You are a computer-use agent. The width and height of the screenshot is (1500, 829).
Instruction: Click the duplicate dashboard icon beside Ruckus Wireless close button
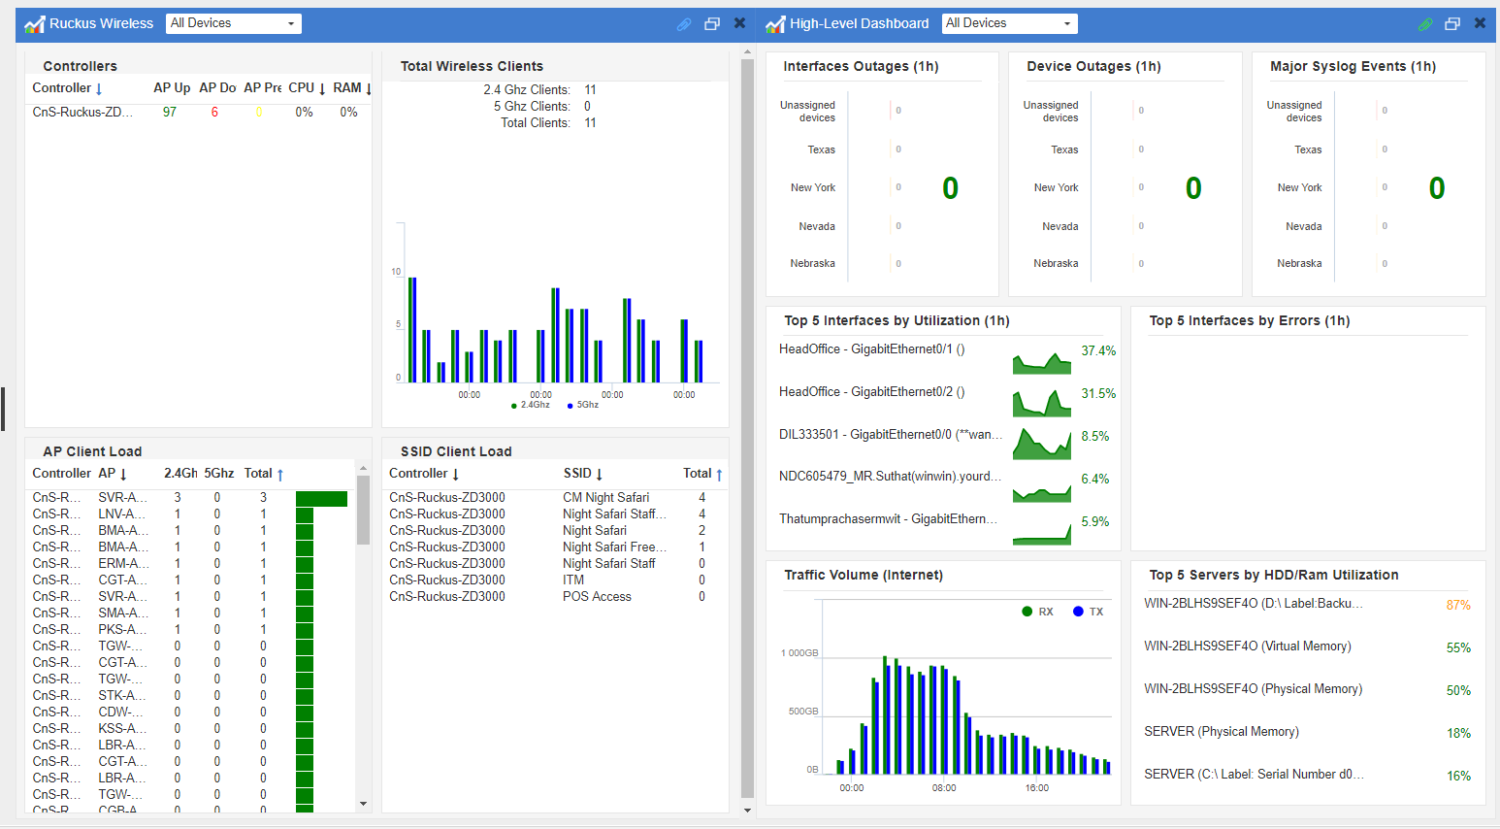click(x=711, y=22)
